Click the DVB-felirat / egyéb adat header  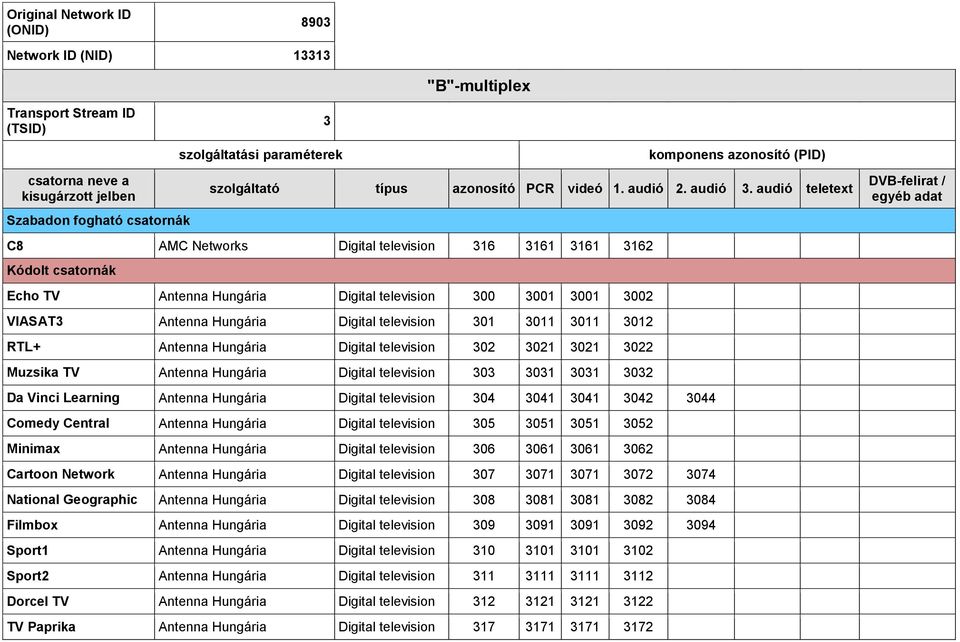tap(907, 188)
